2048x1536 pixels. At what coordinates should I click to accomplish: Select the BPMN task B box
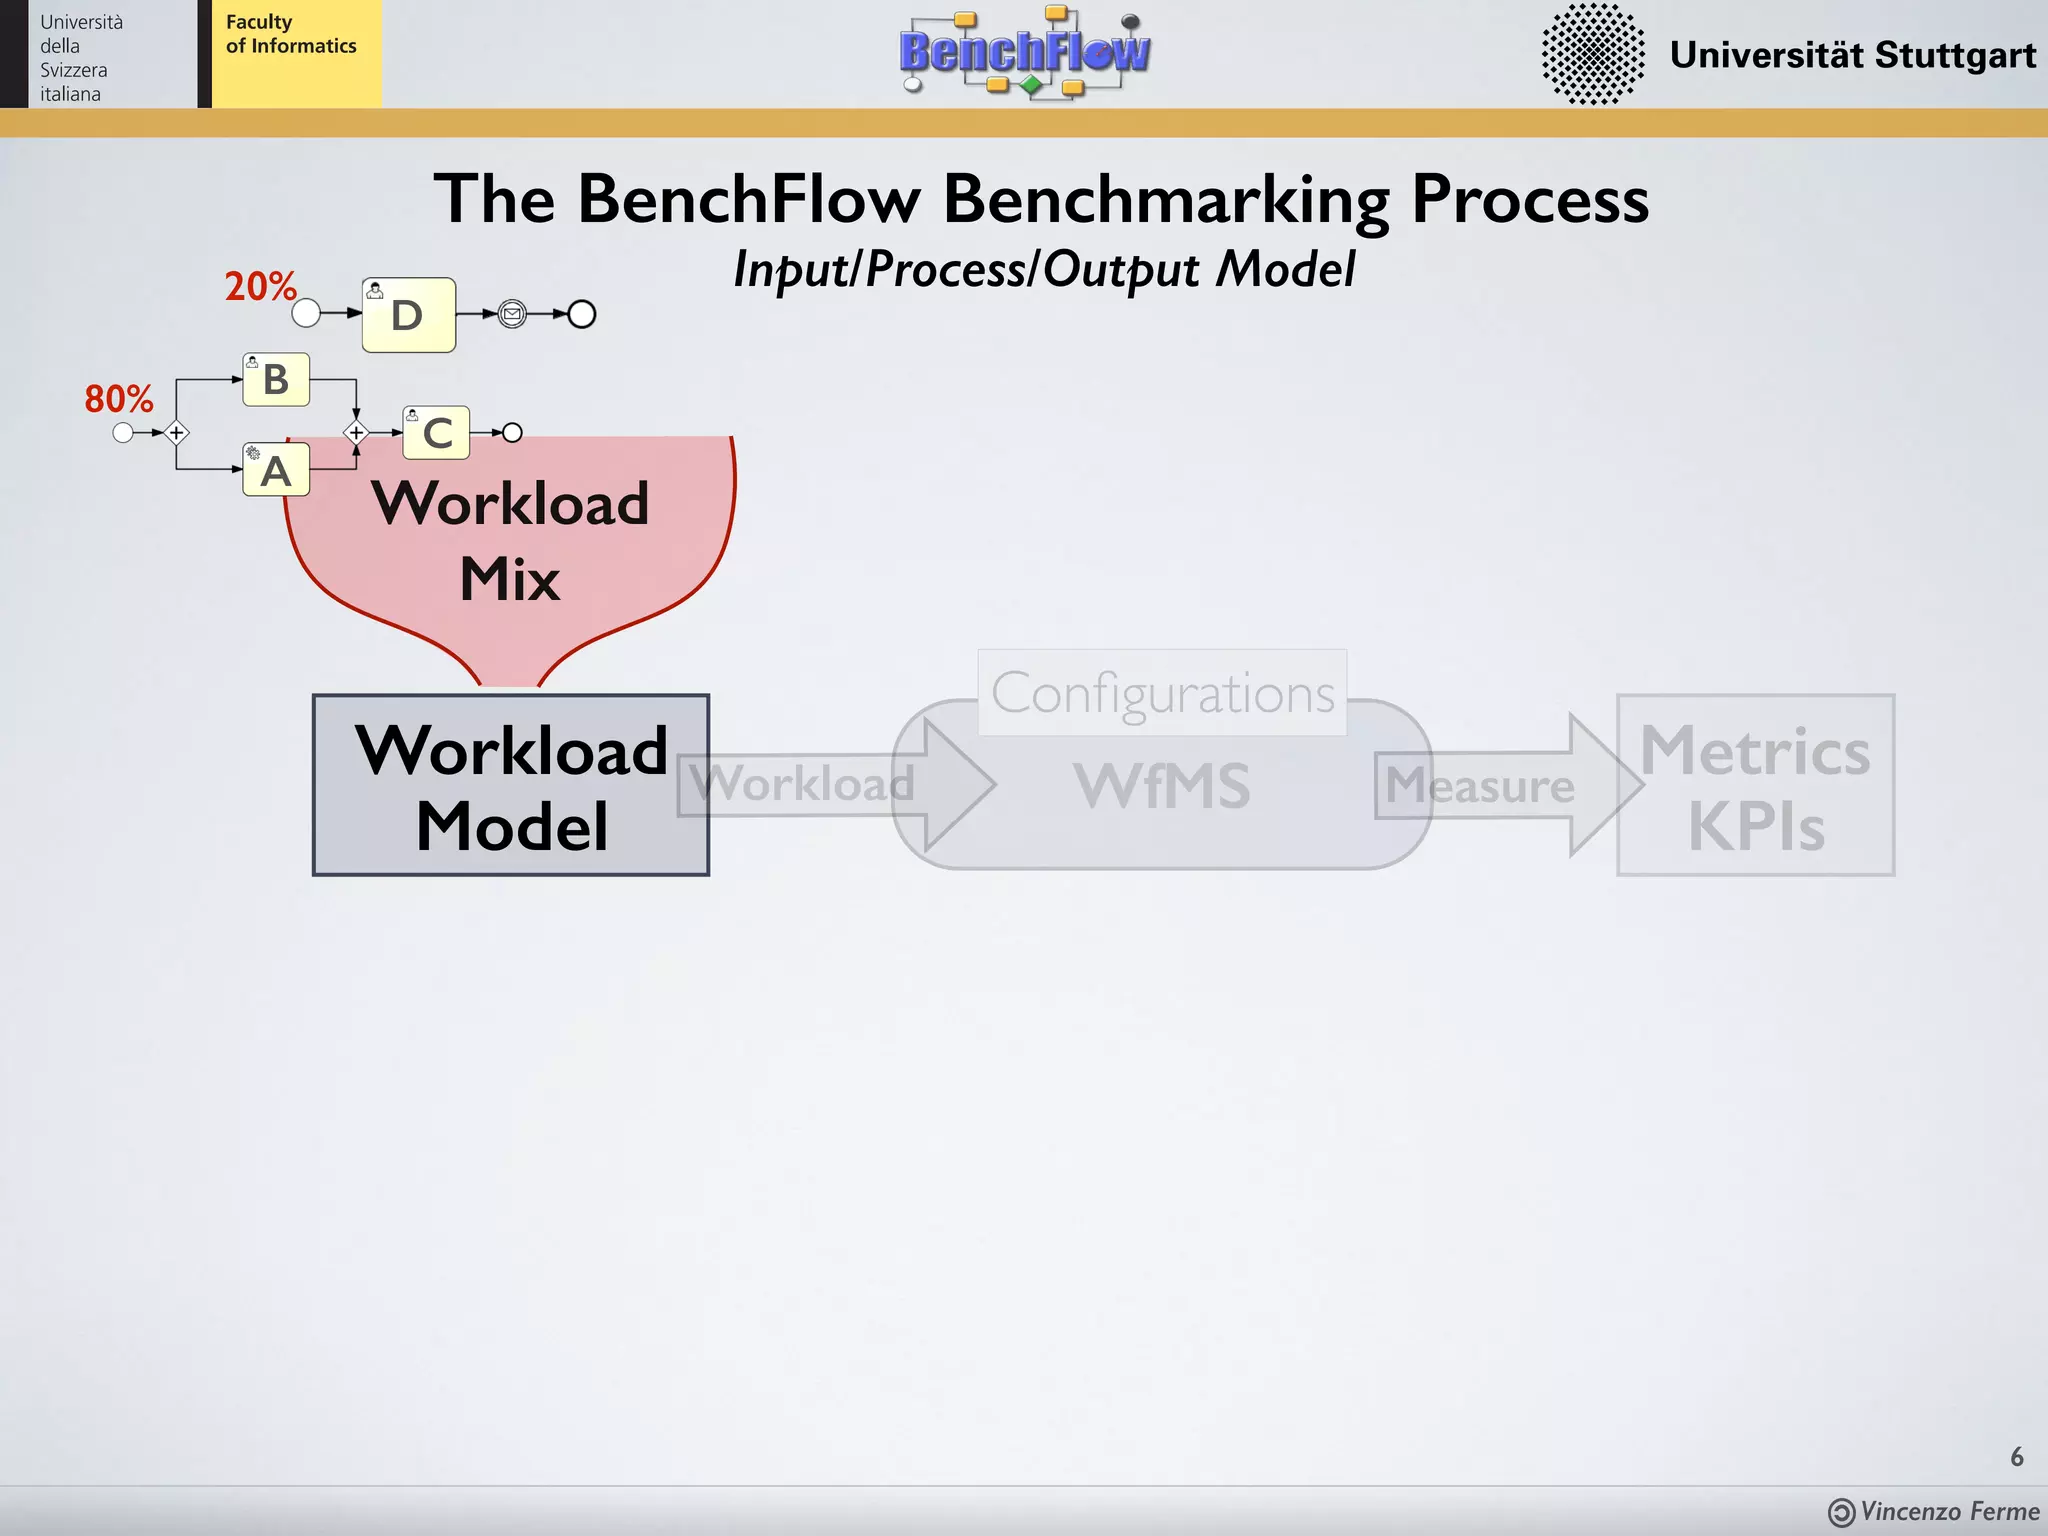coord(276,379)
